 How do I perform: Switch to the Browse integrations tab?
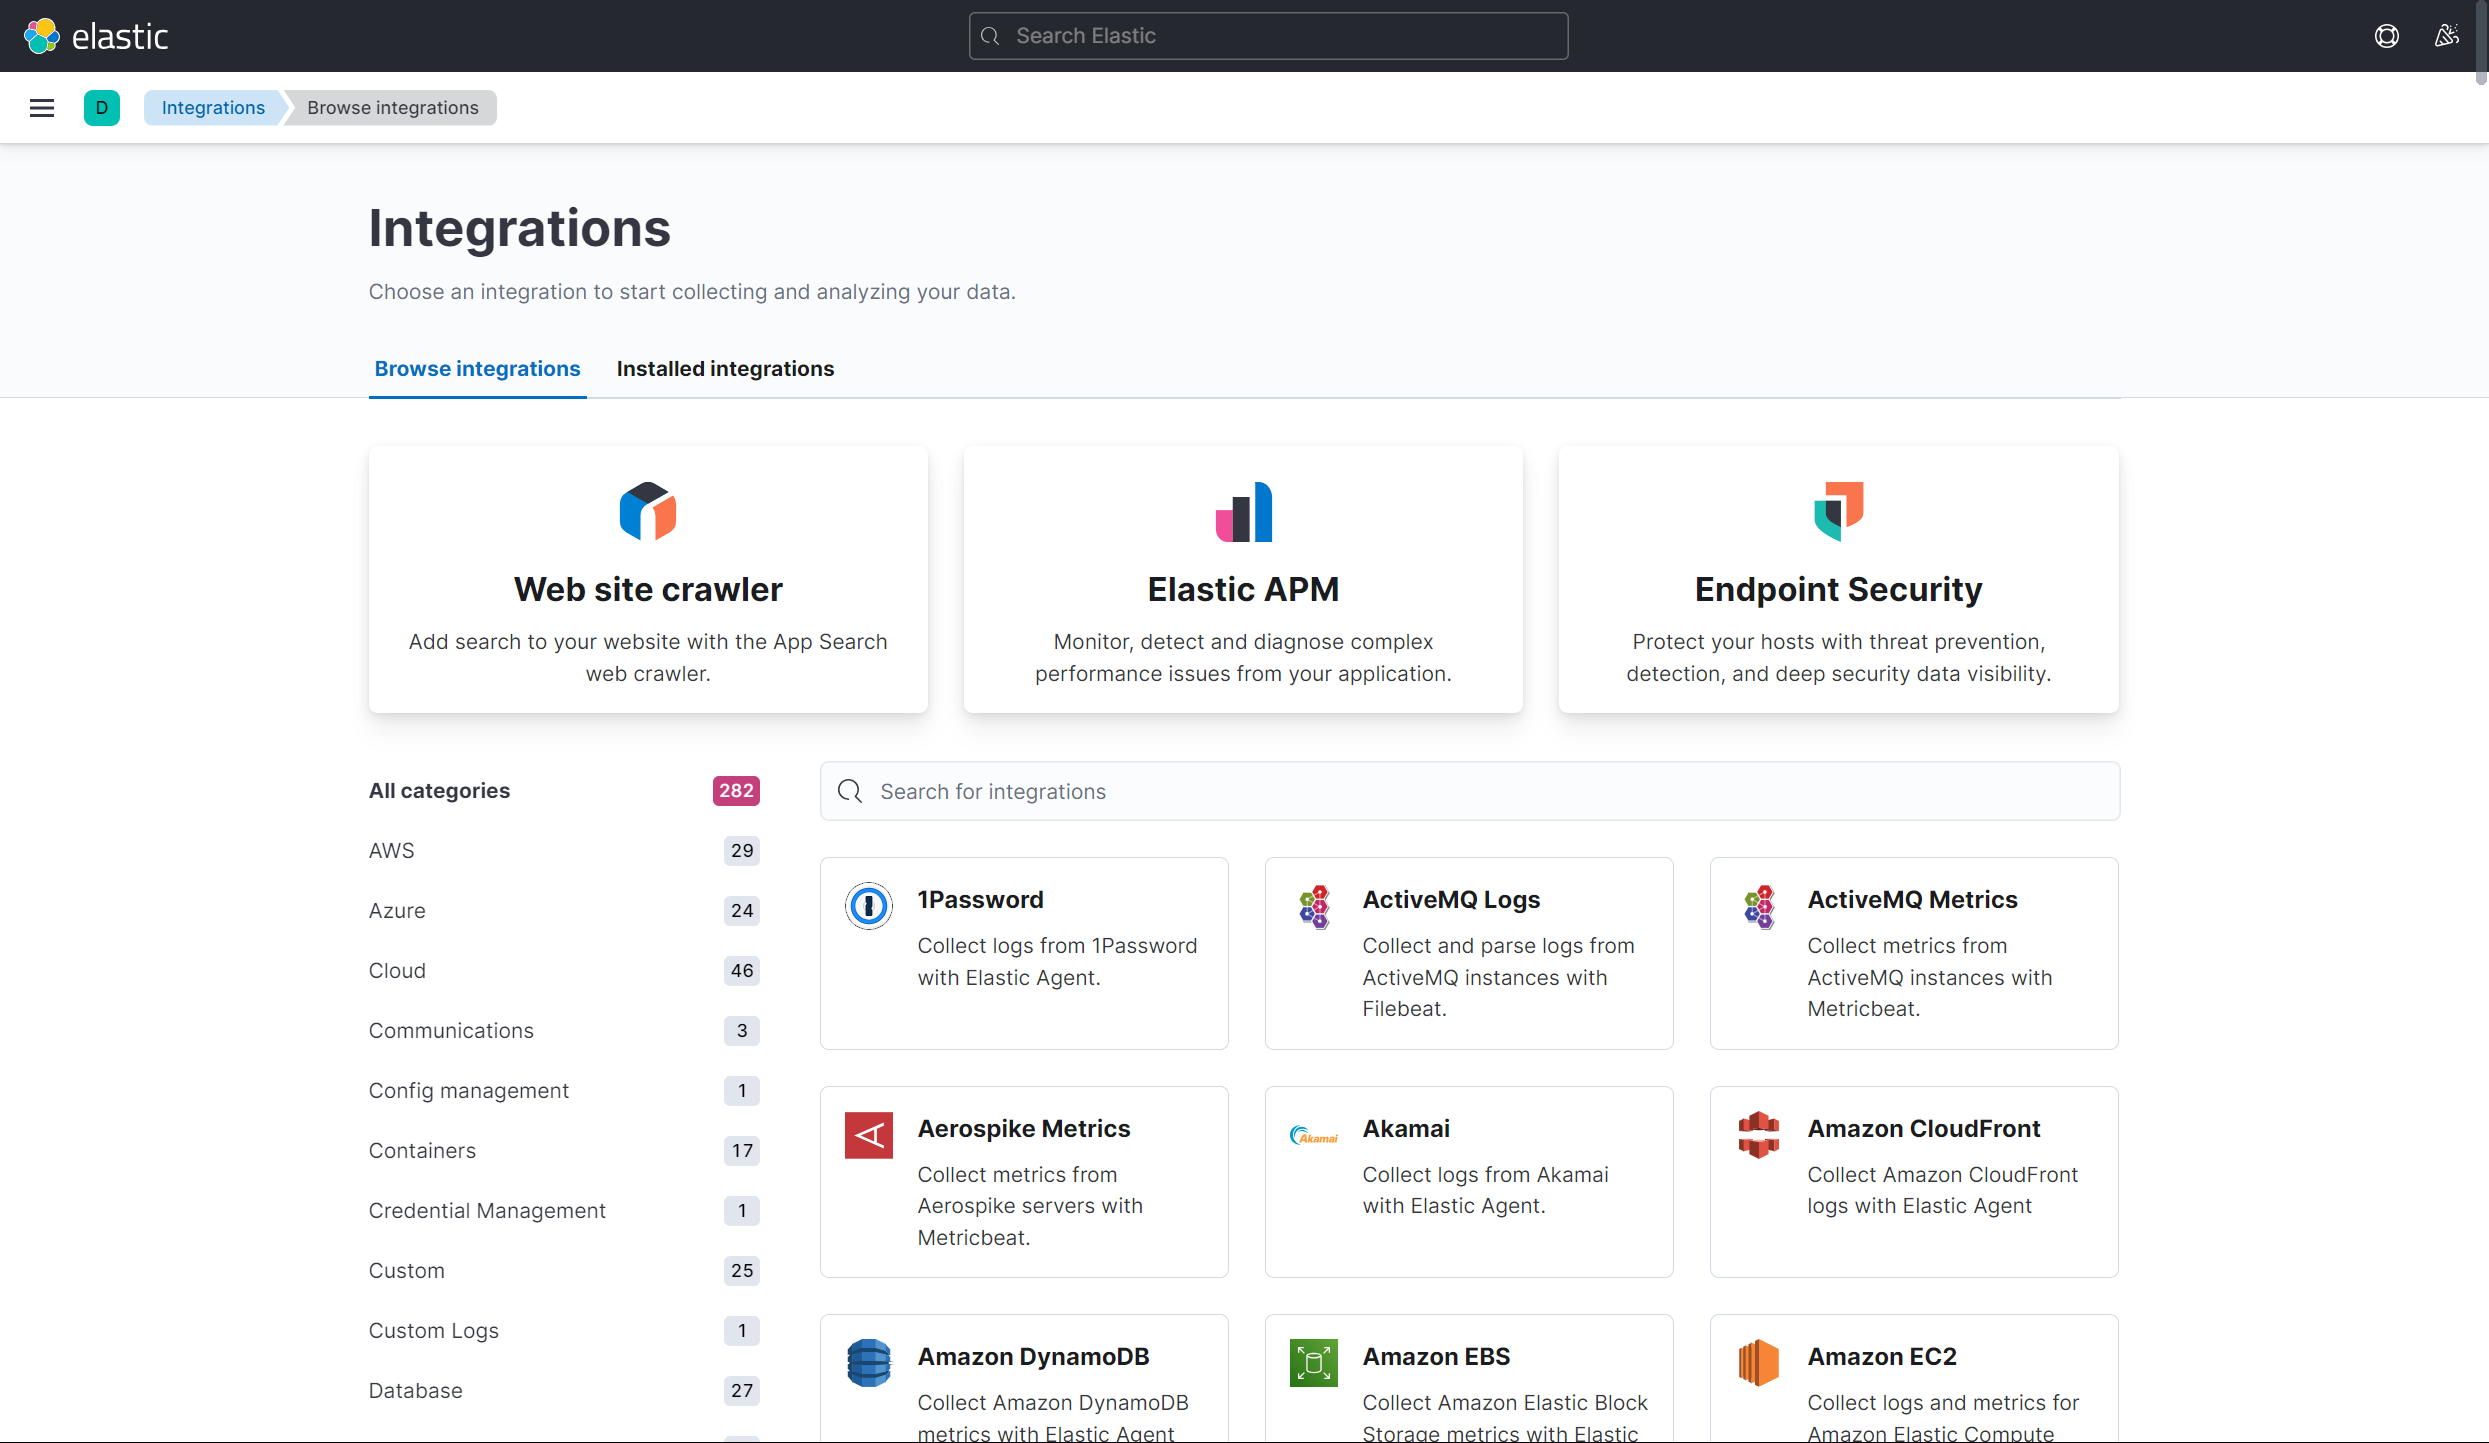(x=477, y=369)
